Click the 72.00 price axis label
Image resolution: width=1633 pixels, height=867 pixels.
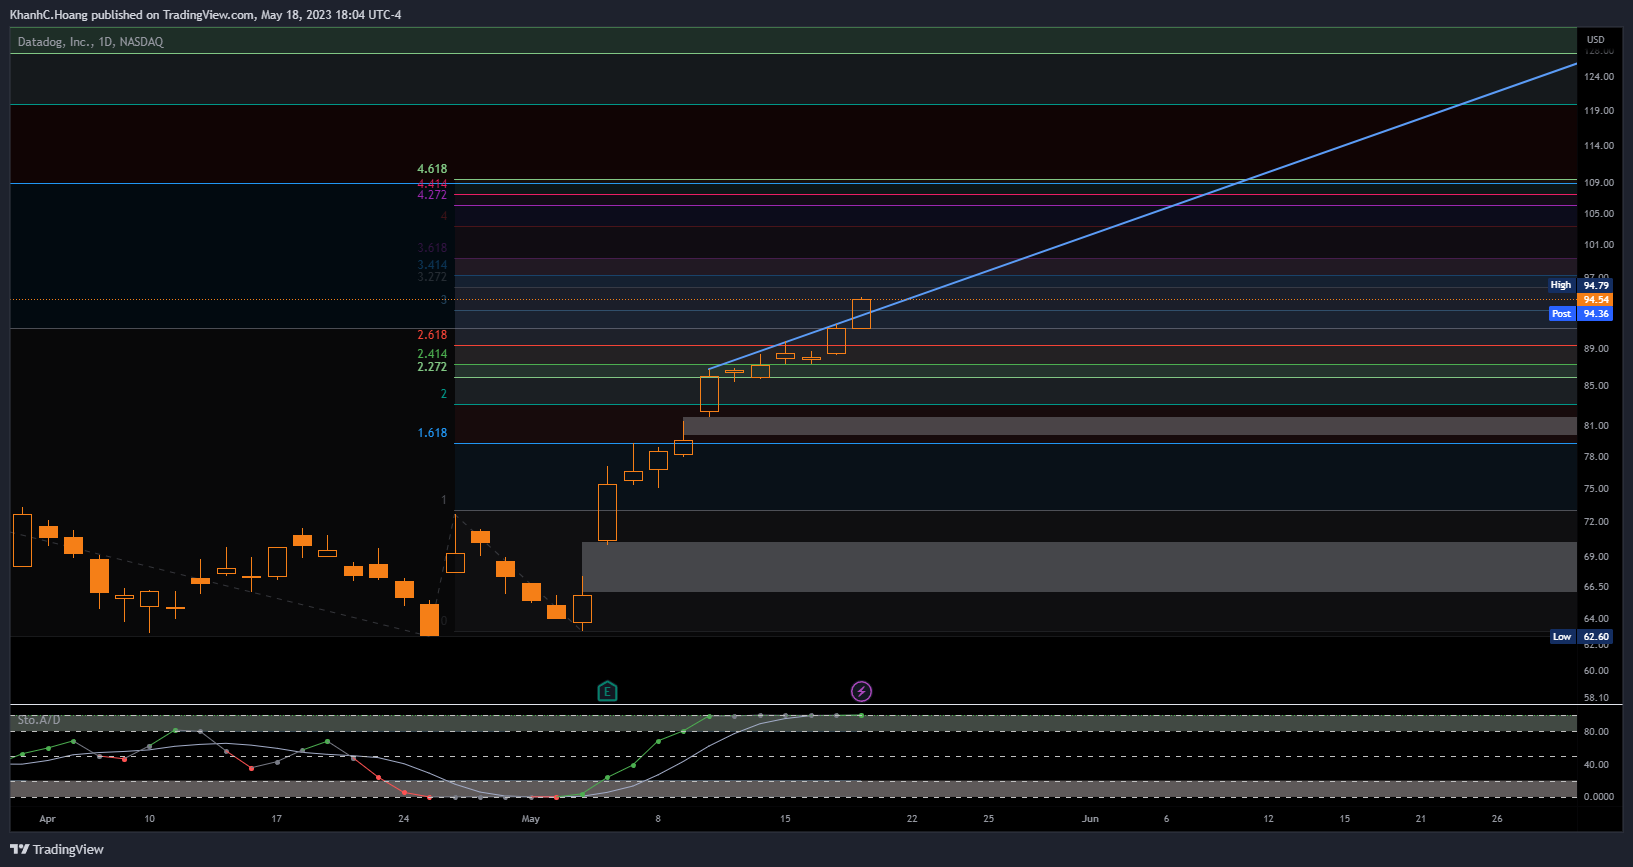[x=1596, y=521]
